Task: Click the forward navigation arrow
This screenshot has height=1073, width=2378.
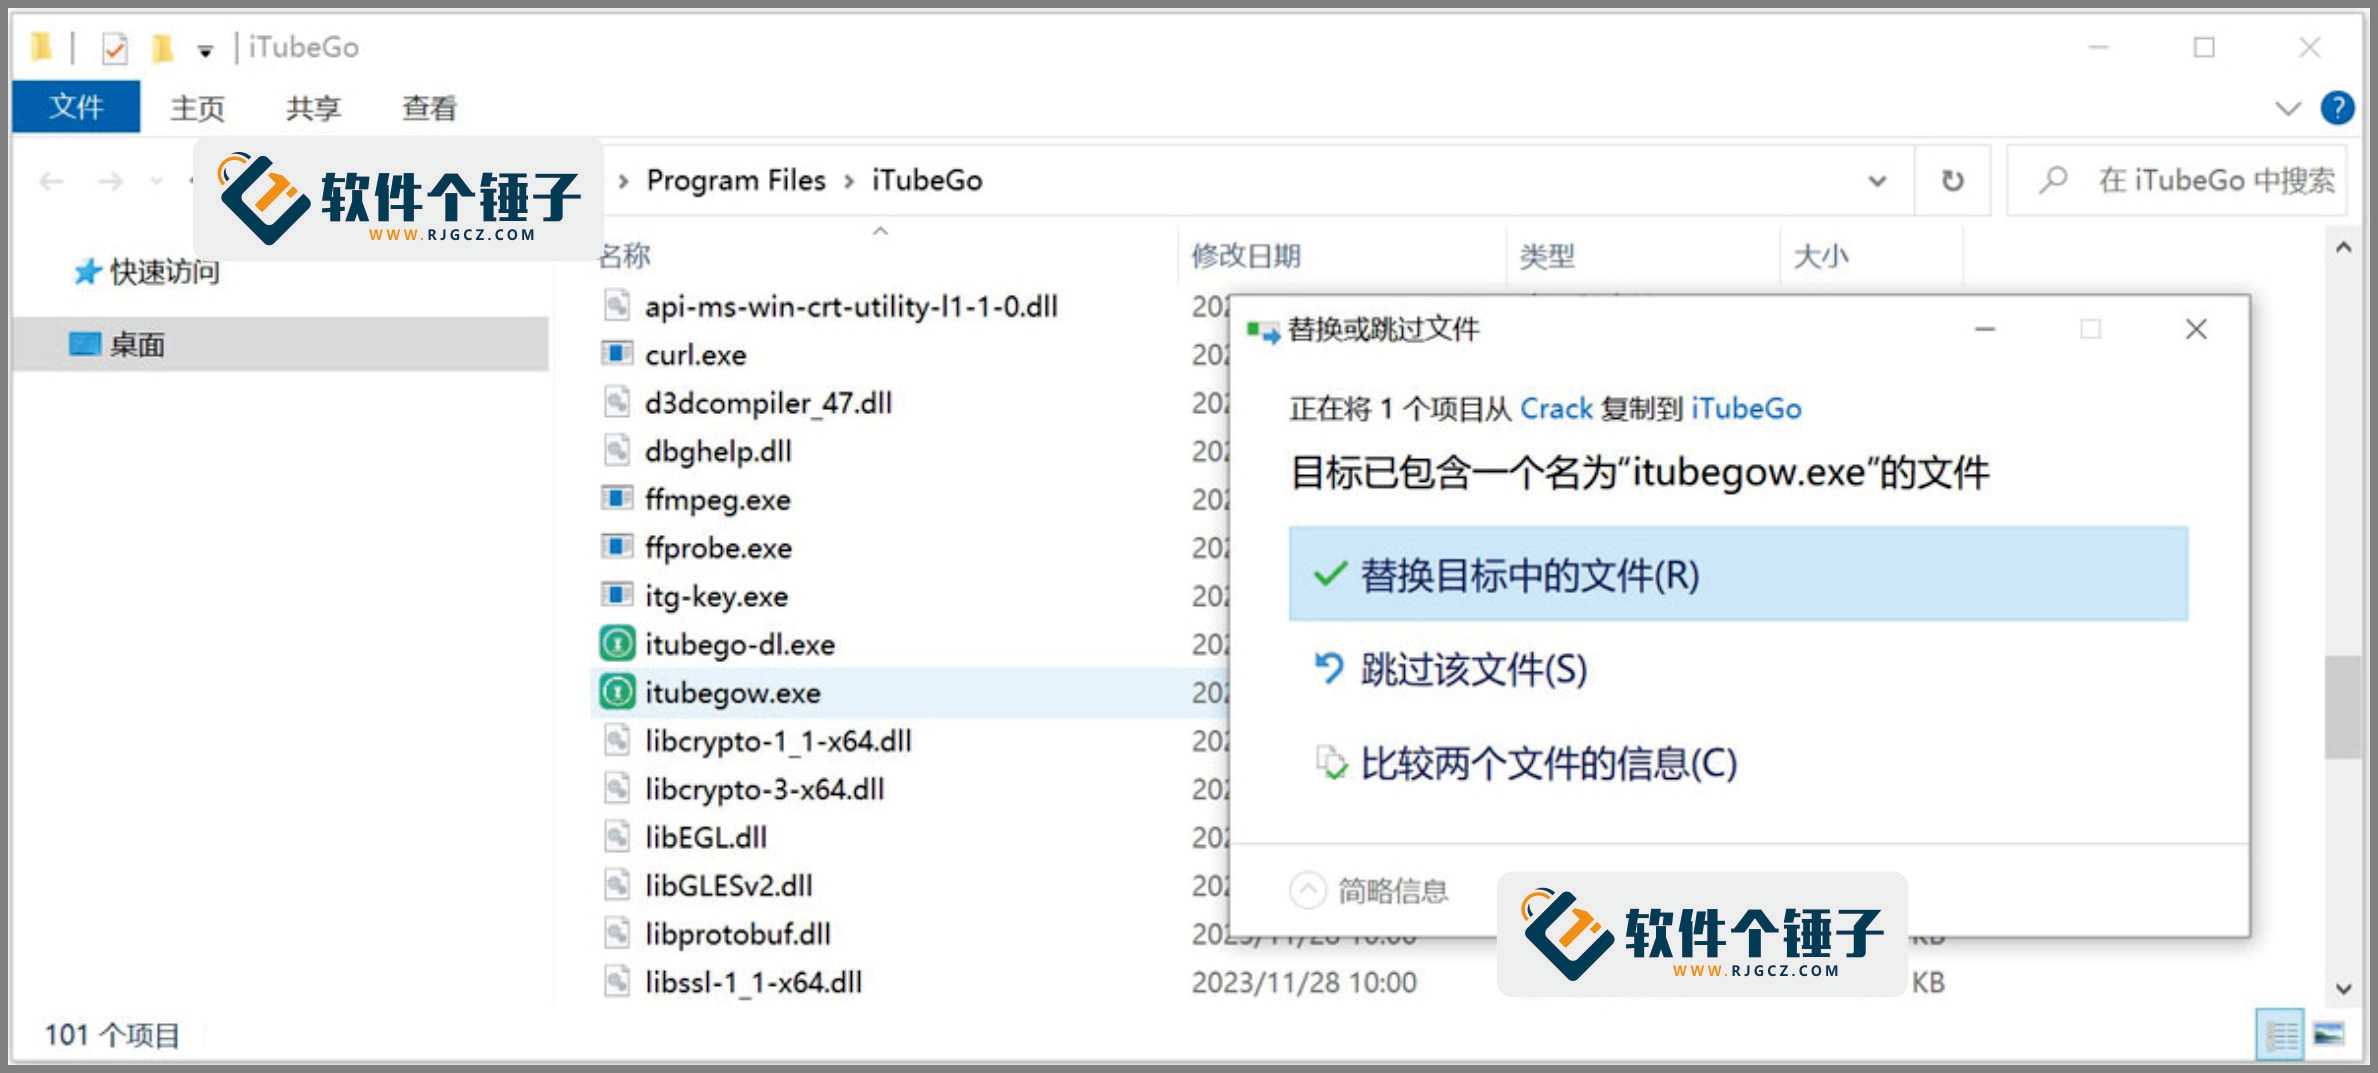Action: pyautogui.click(x=110, y=181)
